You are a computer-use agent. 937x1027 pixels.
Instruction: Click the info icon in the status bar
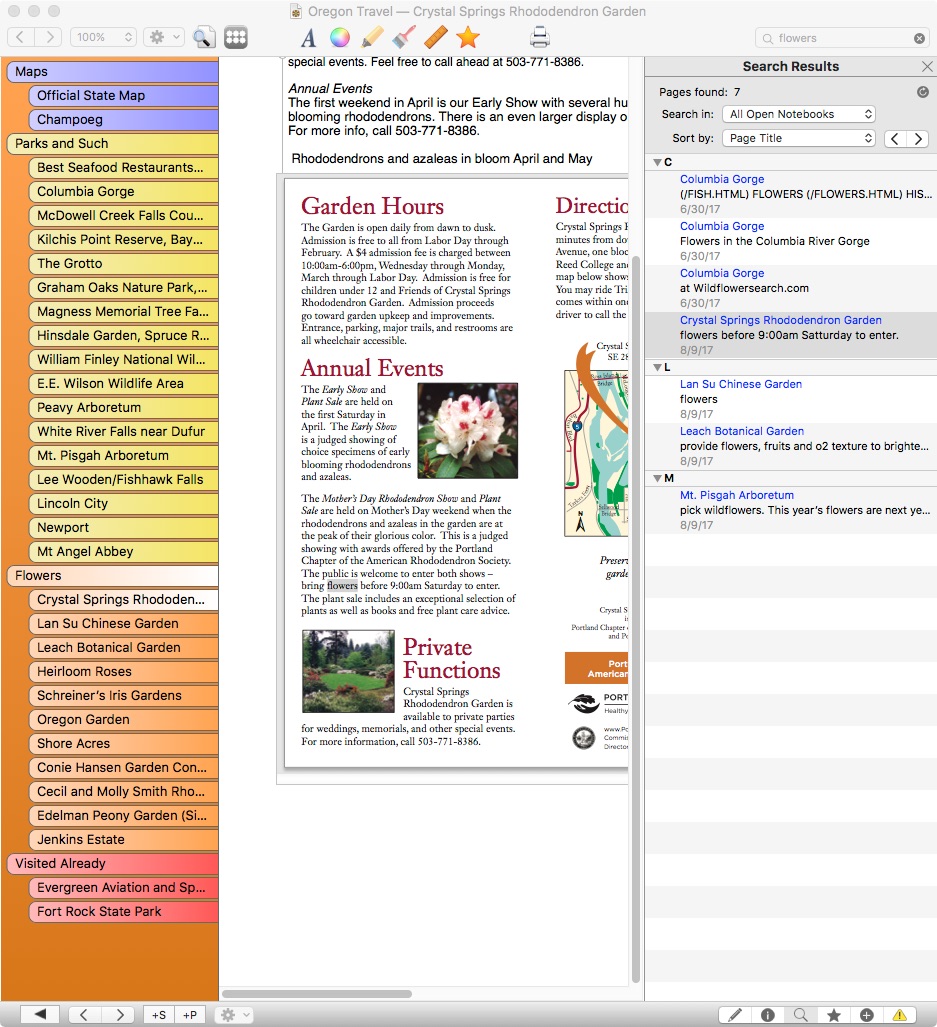tap(767, 1015)
